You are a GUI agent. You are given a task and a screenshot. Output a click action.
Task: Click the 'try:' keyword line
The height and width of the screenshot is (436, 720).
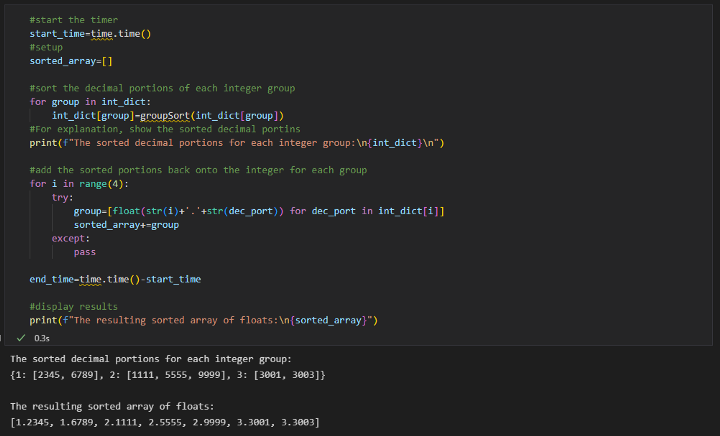(62, 197)
